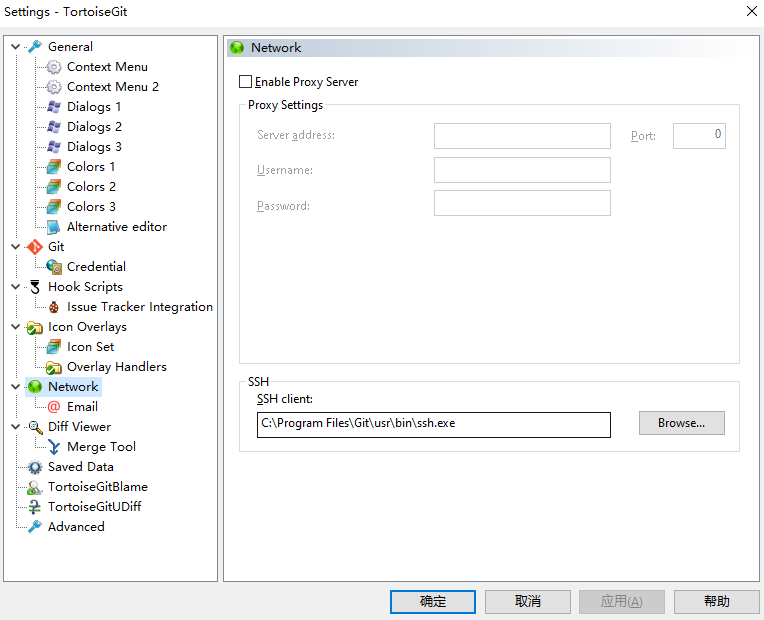Viewport: 764px width, 620px height.
Task: Click the Saved Data gear icon
Action: [x=35, y=467]
